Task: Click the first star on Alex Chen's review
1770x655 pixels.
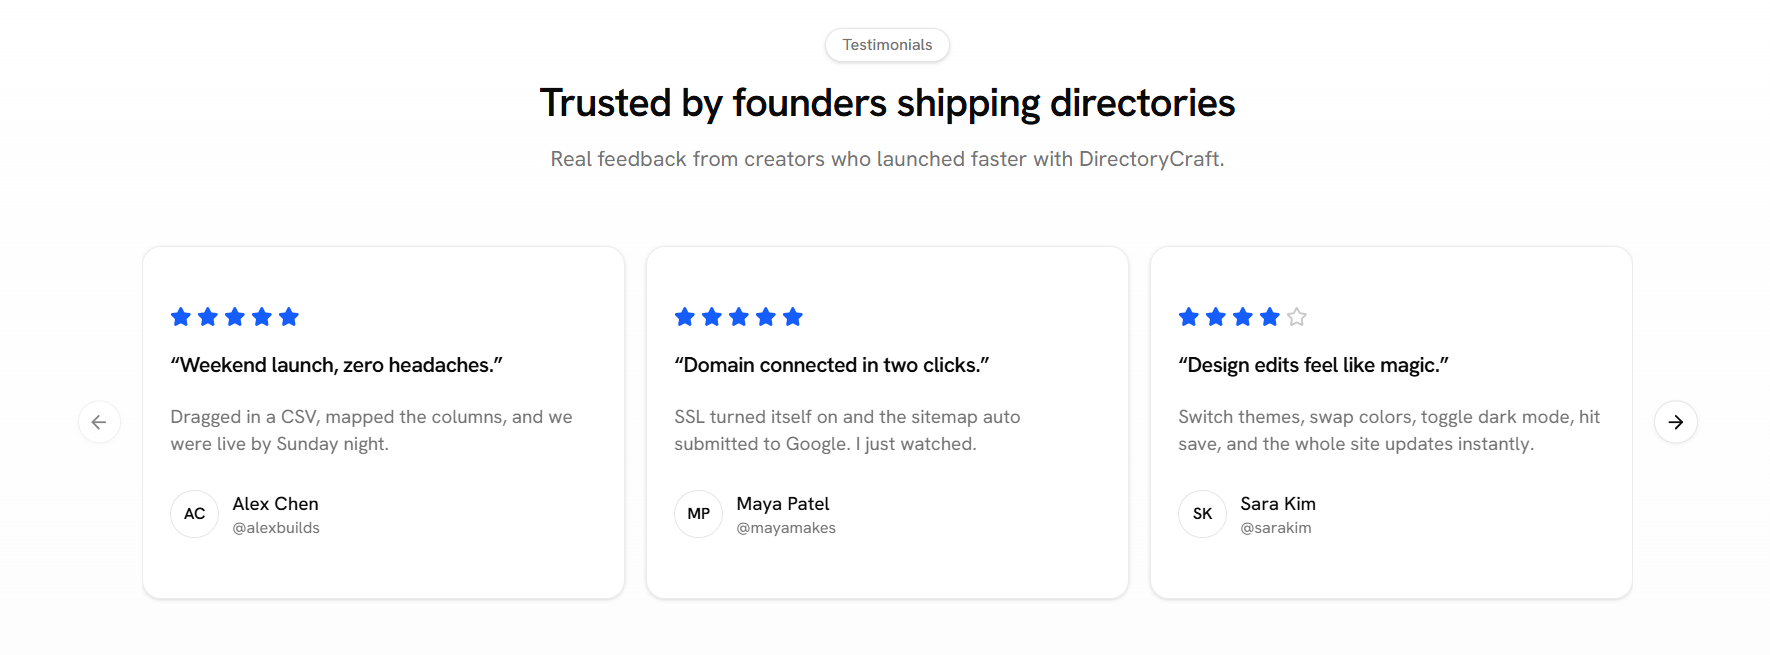Action: pos(181,317)
